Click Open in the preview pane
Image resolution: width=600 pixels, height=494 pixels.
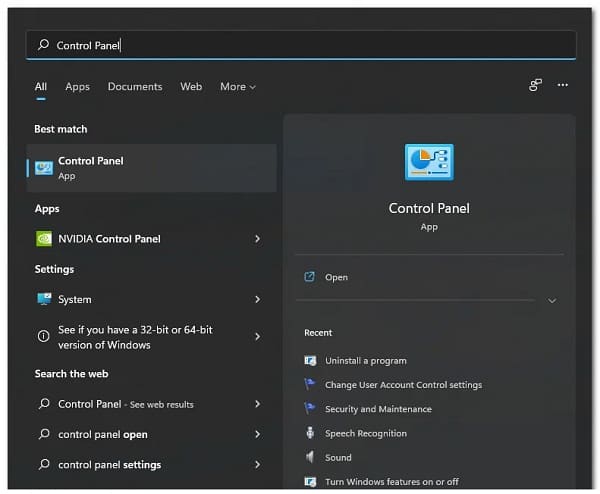336,277
